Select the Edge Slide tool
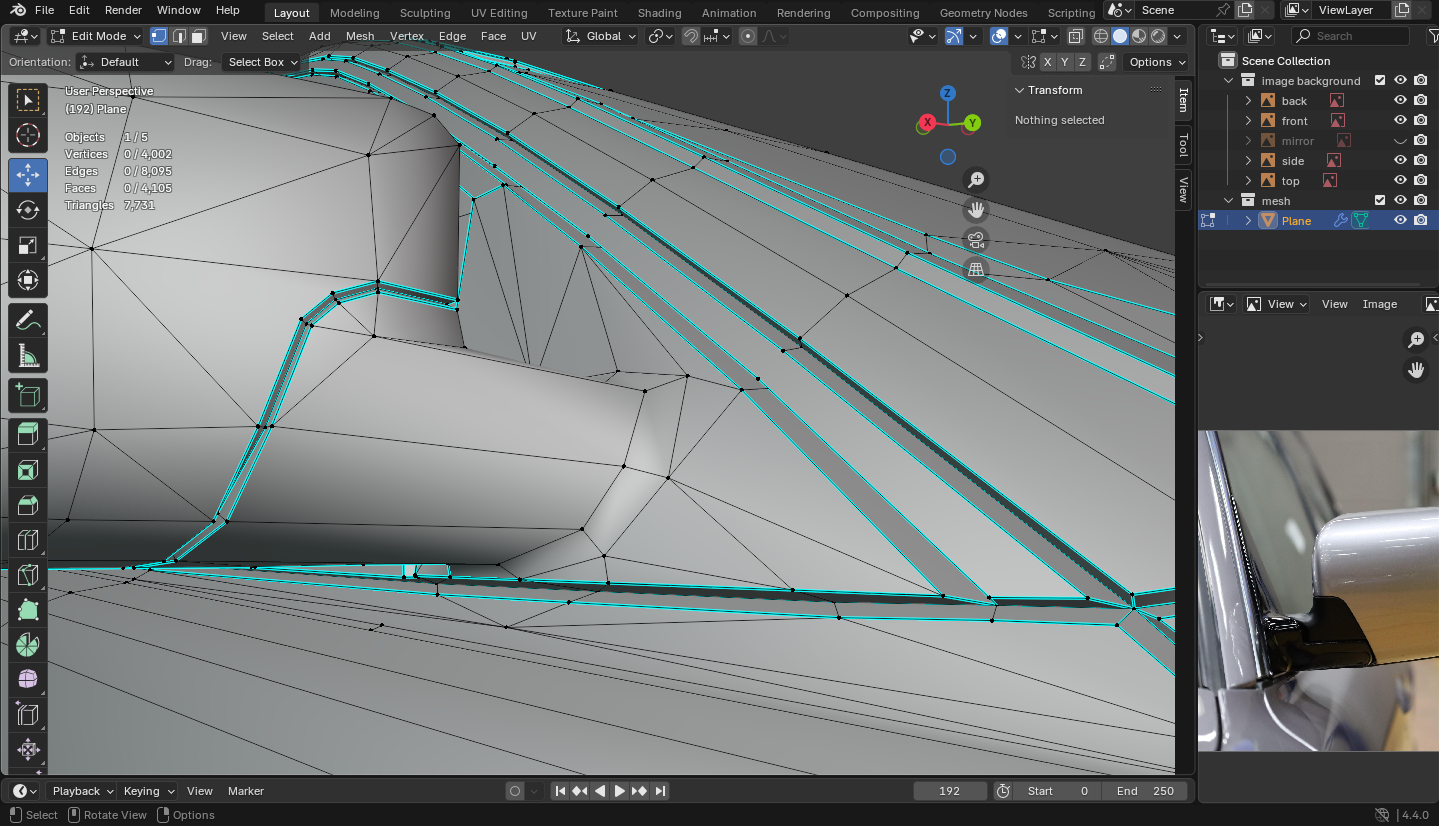 [x=28, y=714]
